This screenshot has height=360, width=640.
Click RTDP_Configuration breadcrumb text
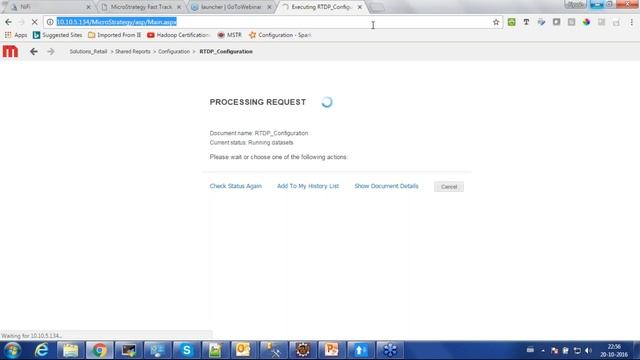point(226,51)
